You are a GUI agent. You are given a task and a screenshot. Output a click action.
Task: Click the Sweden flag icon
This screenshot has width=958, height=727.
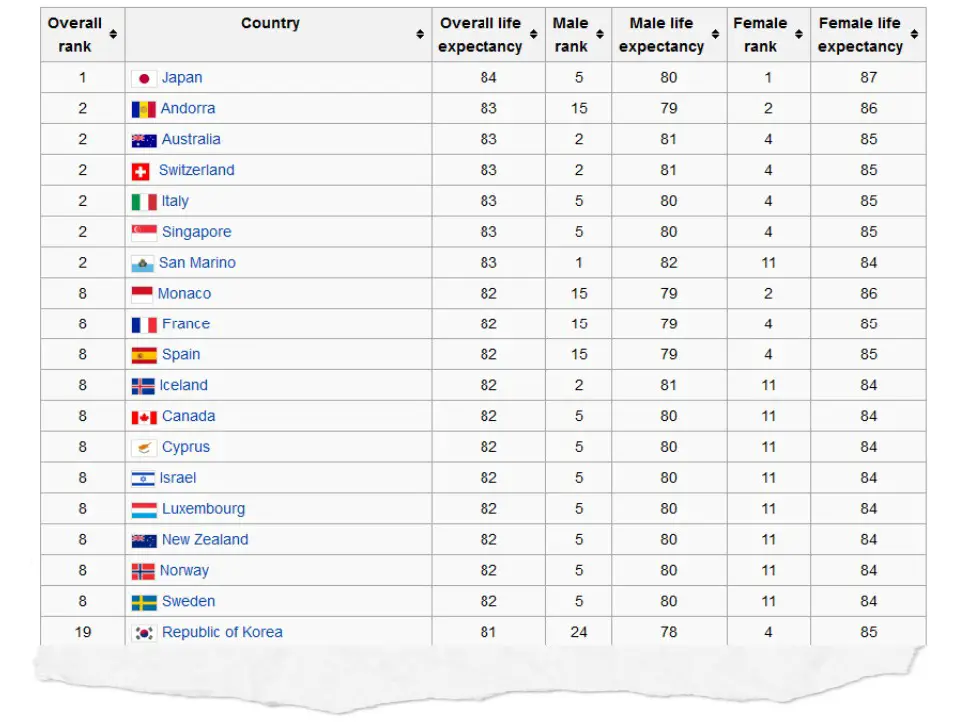[x=144, y=603]
